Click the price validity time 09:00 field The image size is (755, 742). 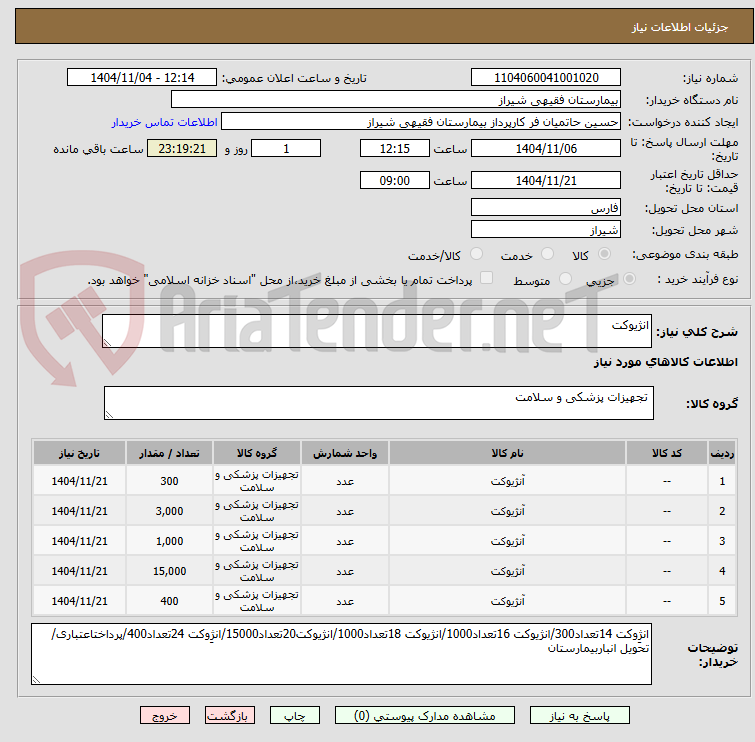pos(394,180)
